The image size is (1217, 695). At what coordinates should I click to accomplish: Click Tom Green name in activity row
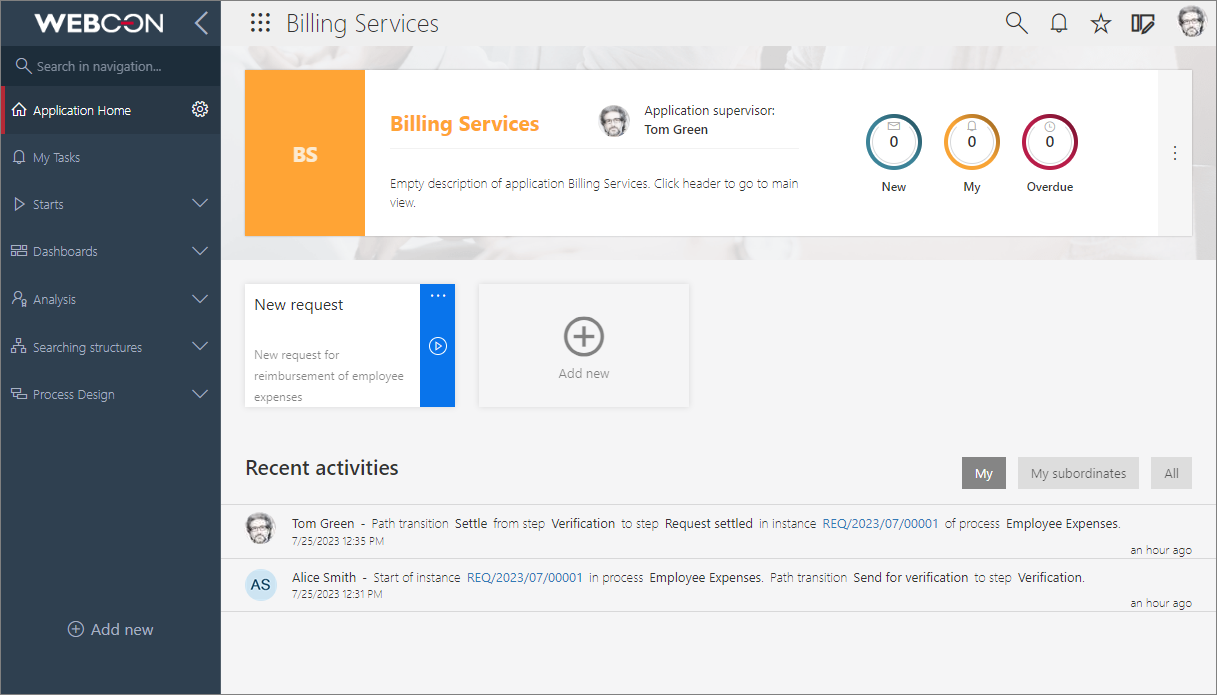pyautogui.click(x=323, y=523)
